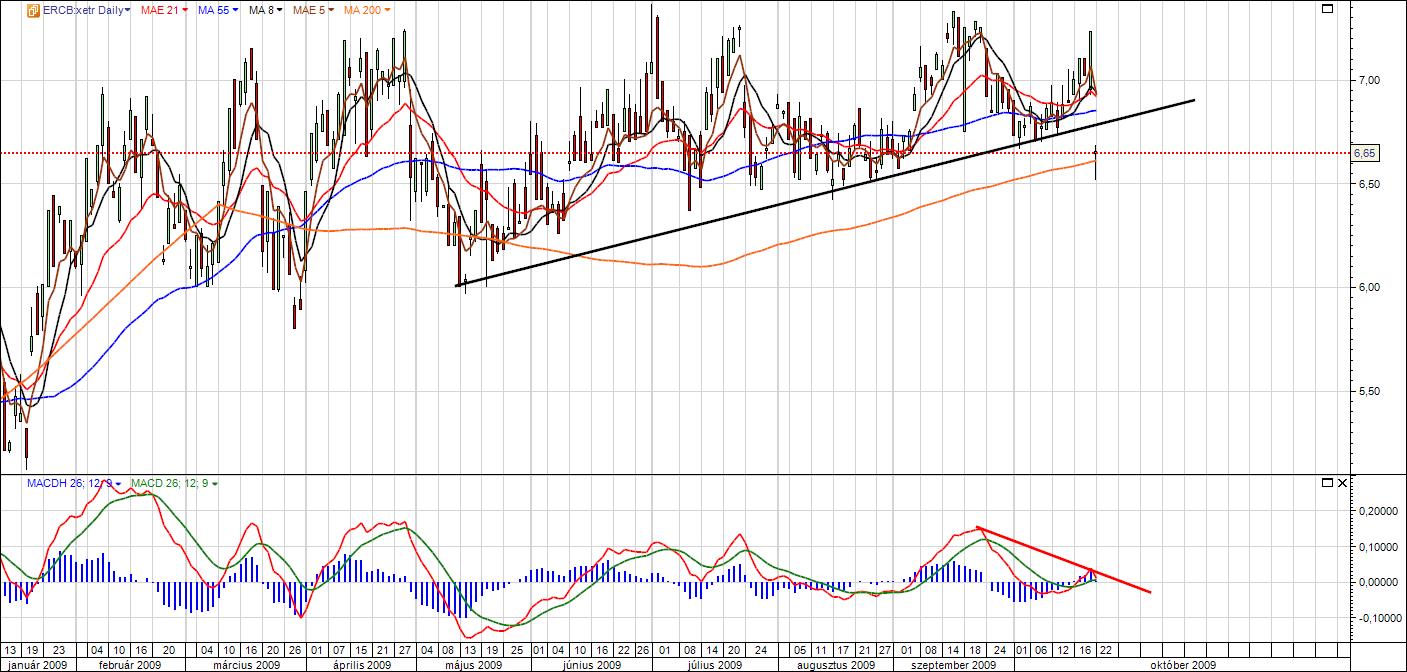The height and width of the screenshot is (672, 1407).
Task: Click október 2009 on the time axis
Action: click(1182, 664)
